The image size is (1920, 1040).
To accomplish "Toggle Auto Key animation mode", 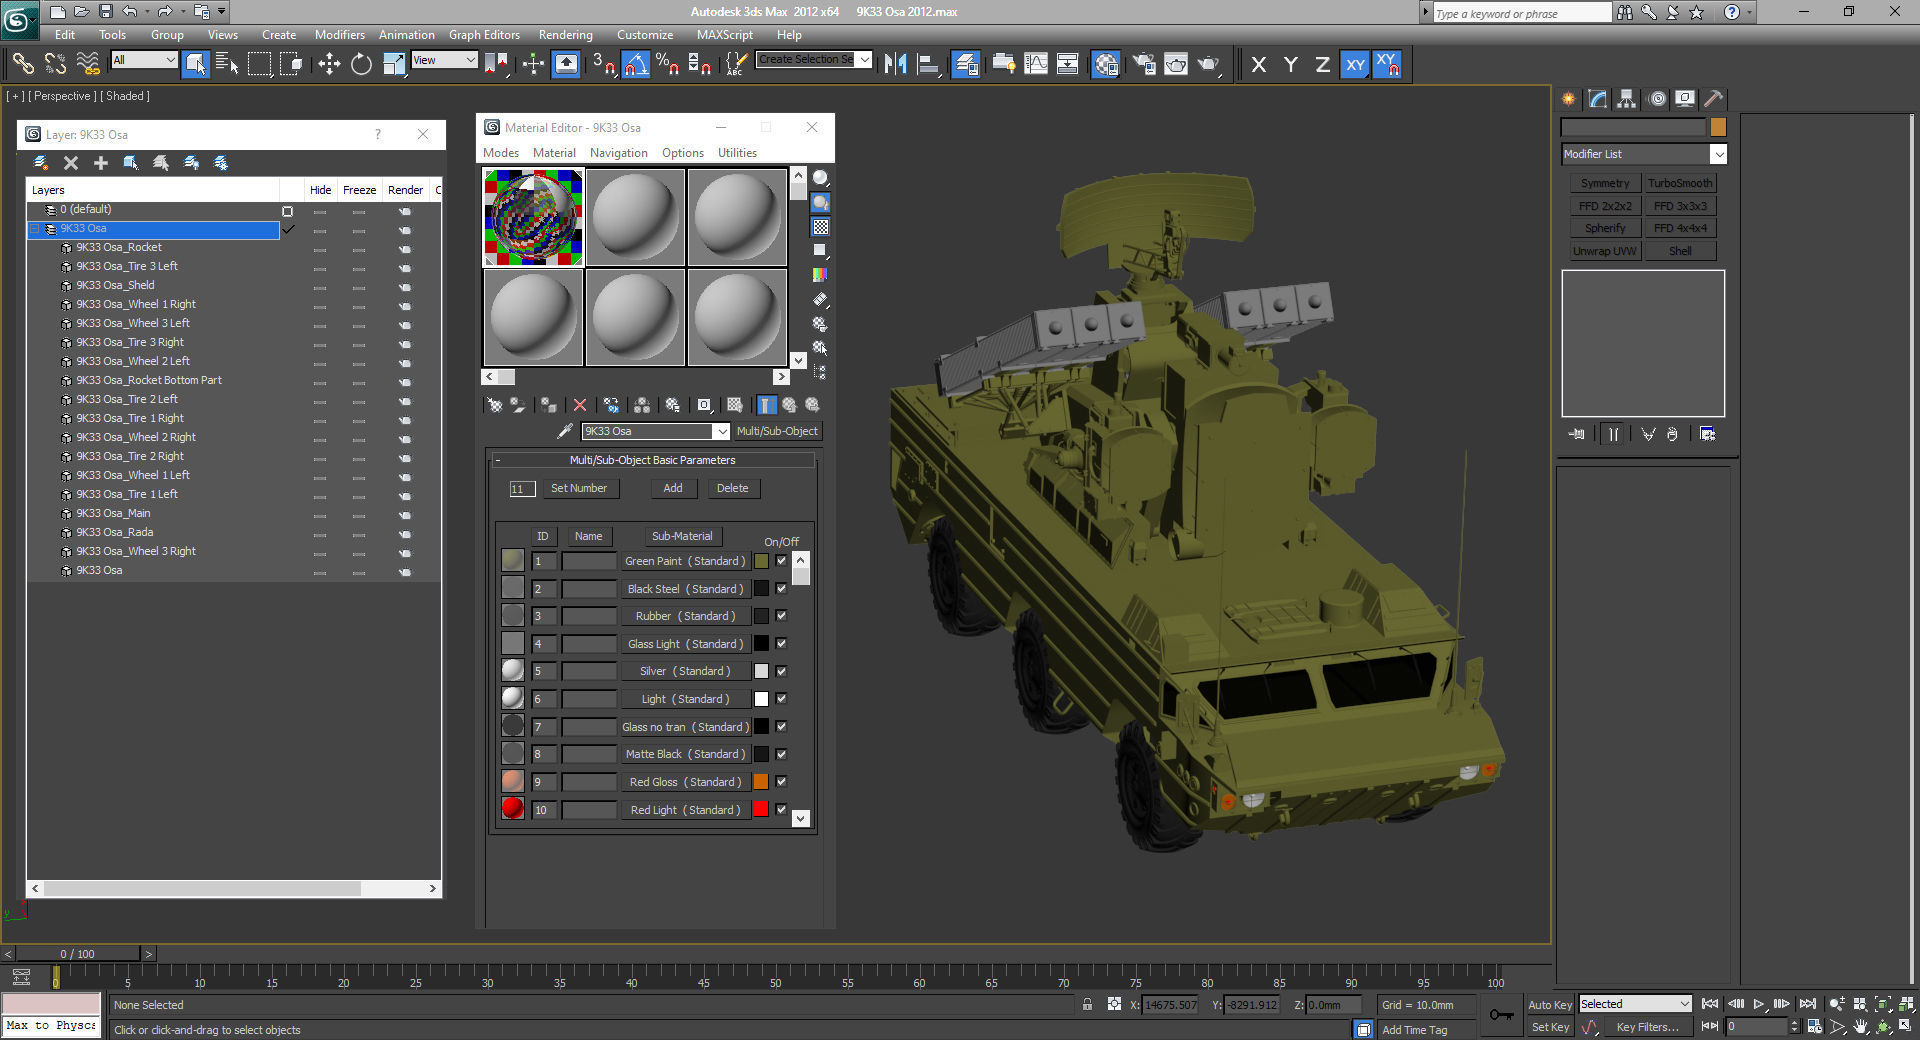I will click(x=1550, y=1004).
